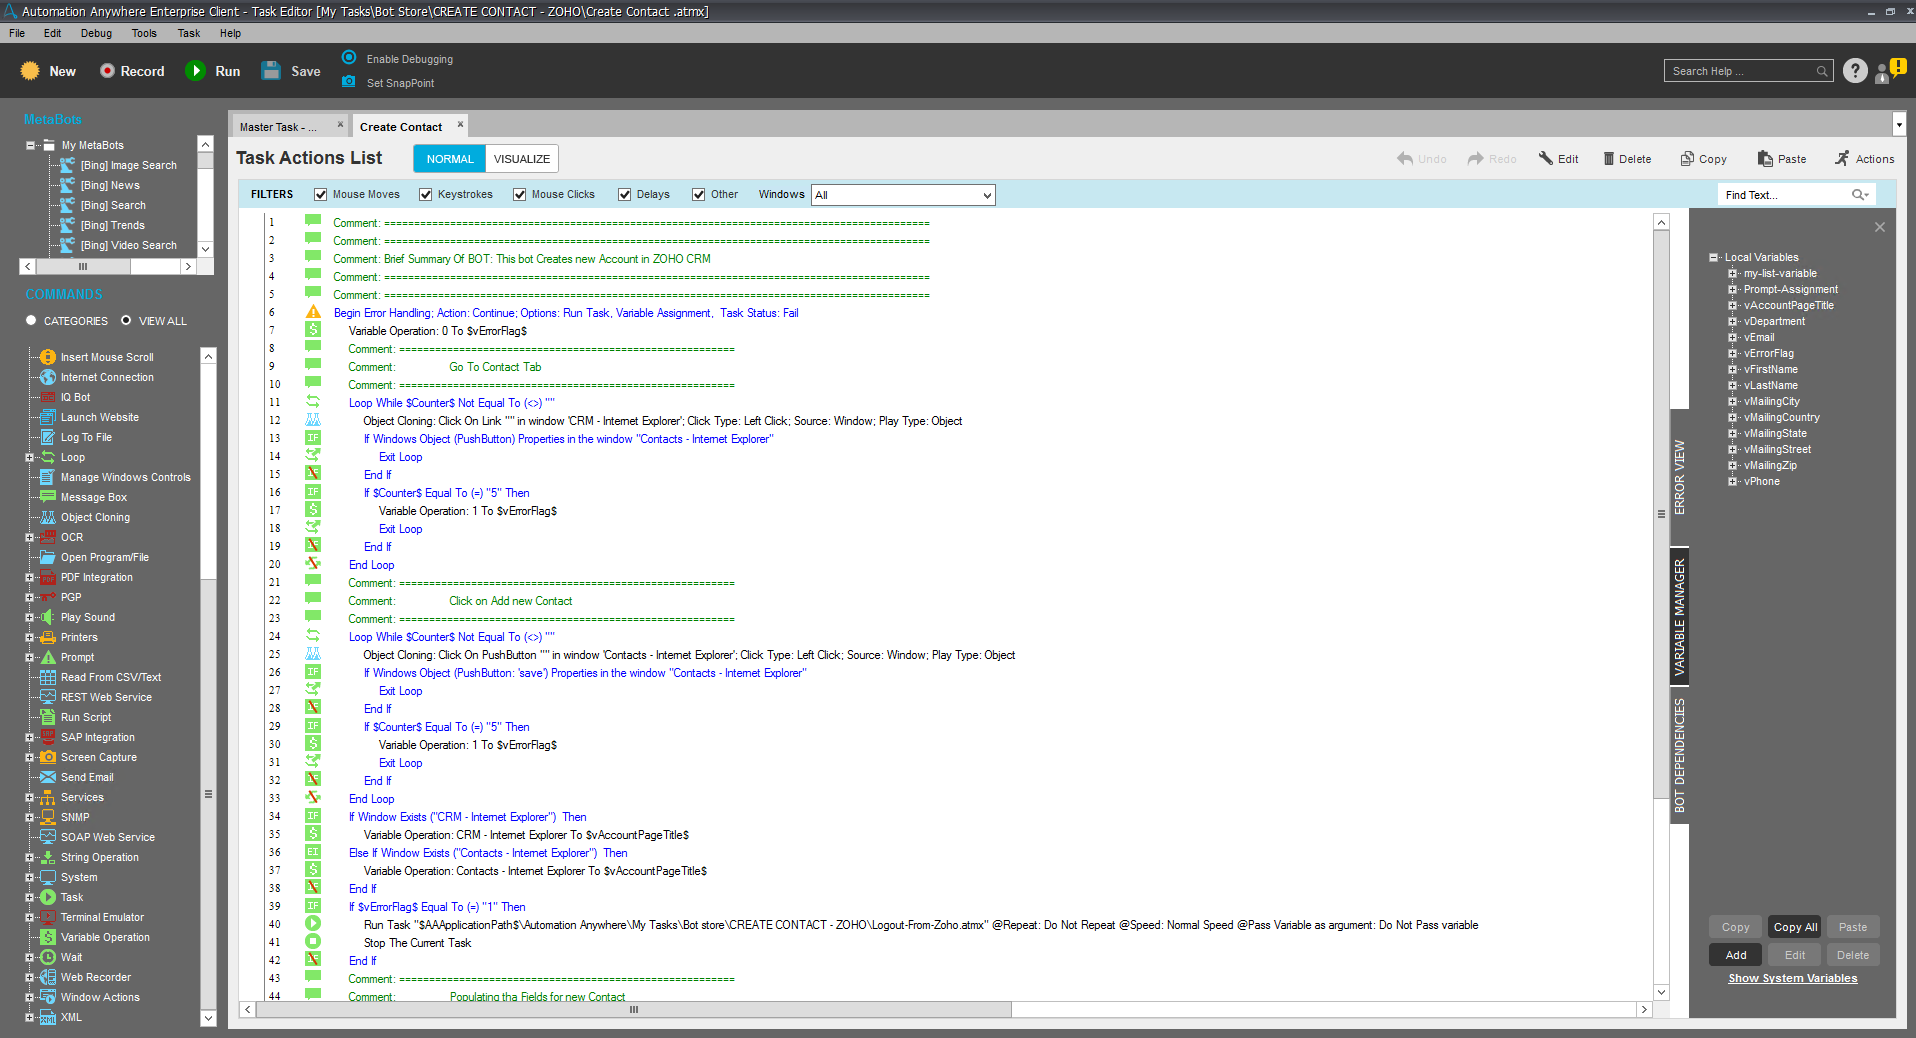1916x1038 pixels.
Task: Click the Show System Variables link
Action: point(1792,979)
